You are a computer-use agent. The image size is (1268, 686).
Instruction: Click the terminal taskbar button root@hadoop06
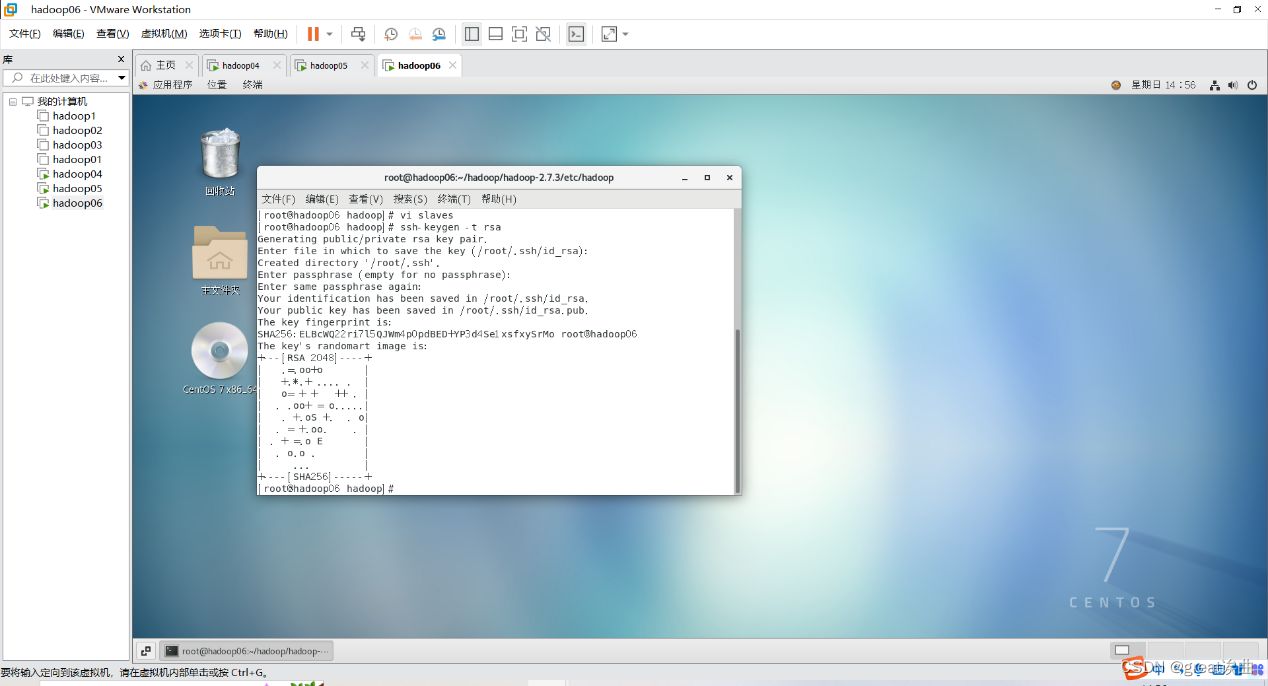pos(247,651)
